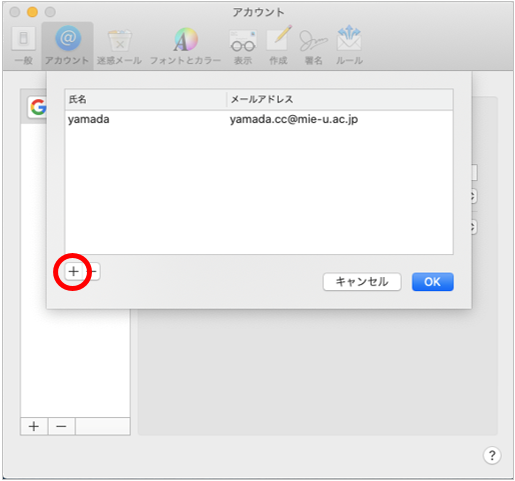This screenshot has height=481, width=515.
Task: Sort by the メールアドレス column header
Action: point(340,99)
